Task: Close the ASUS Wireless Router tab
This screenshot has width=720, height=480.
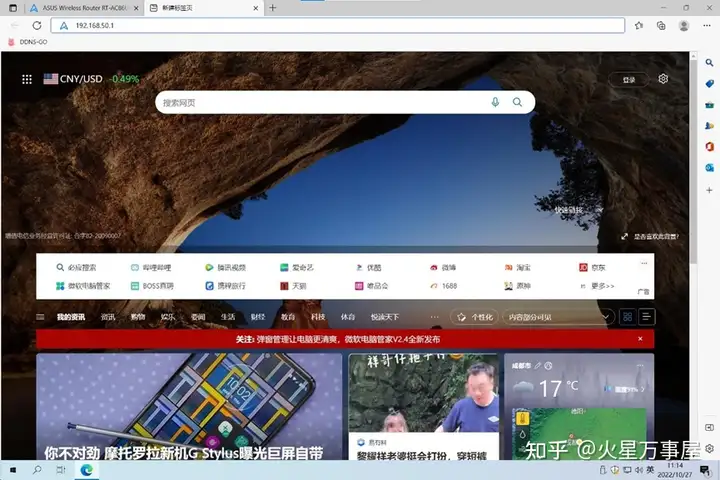Action: (136, 8)
